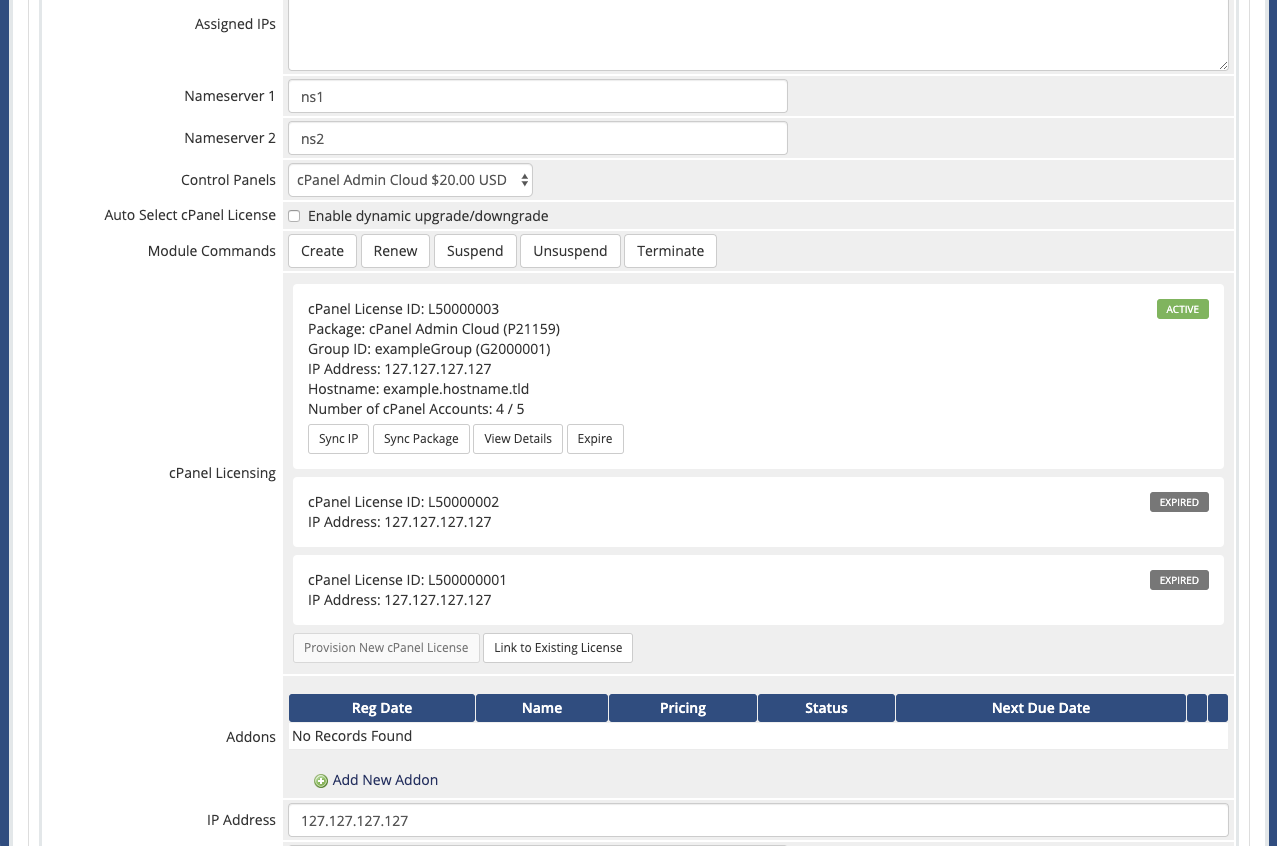1277x846 pixels.
Task: Click 'Hostname: example.hostname.tld' text
Action: tap(418, 389)
